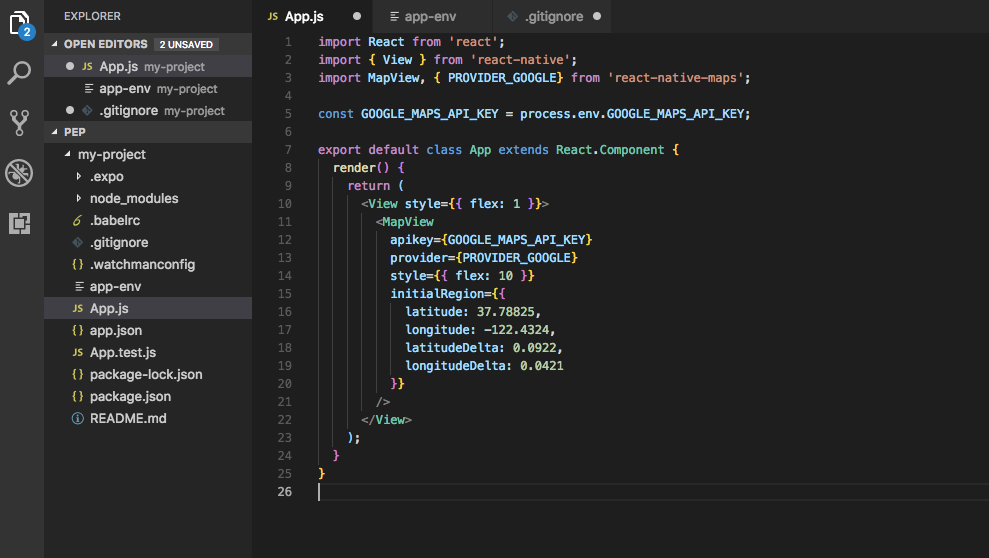Open .gitignore in my-project tree
This screenshot has height=558, width=989.
(148, 242)
